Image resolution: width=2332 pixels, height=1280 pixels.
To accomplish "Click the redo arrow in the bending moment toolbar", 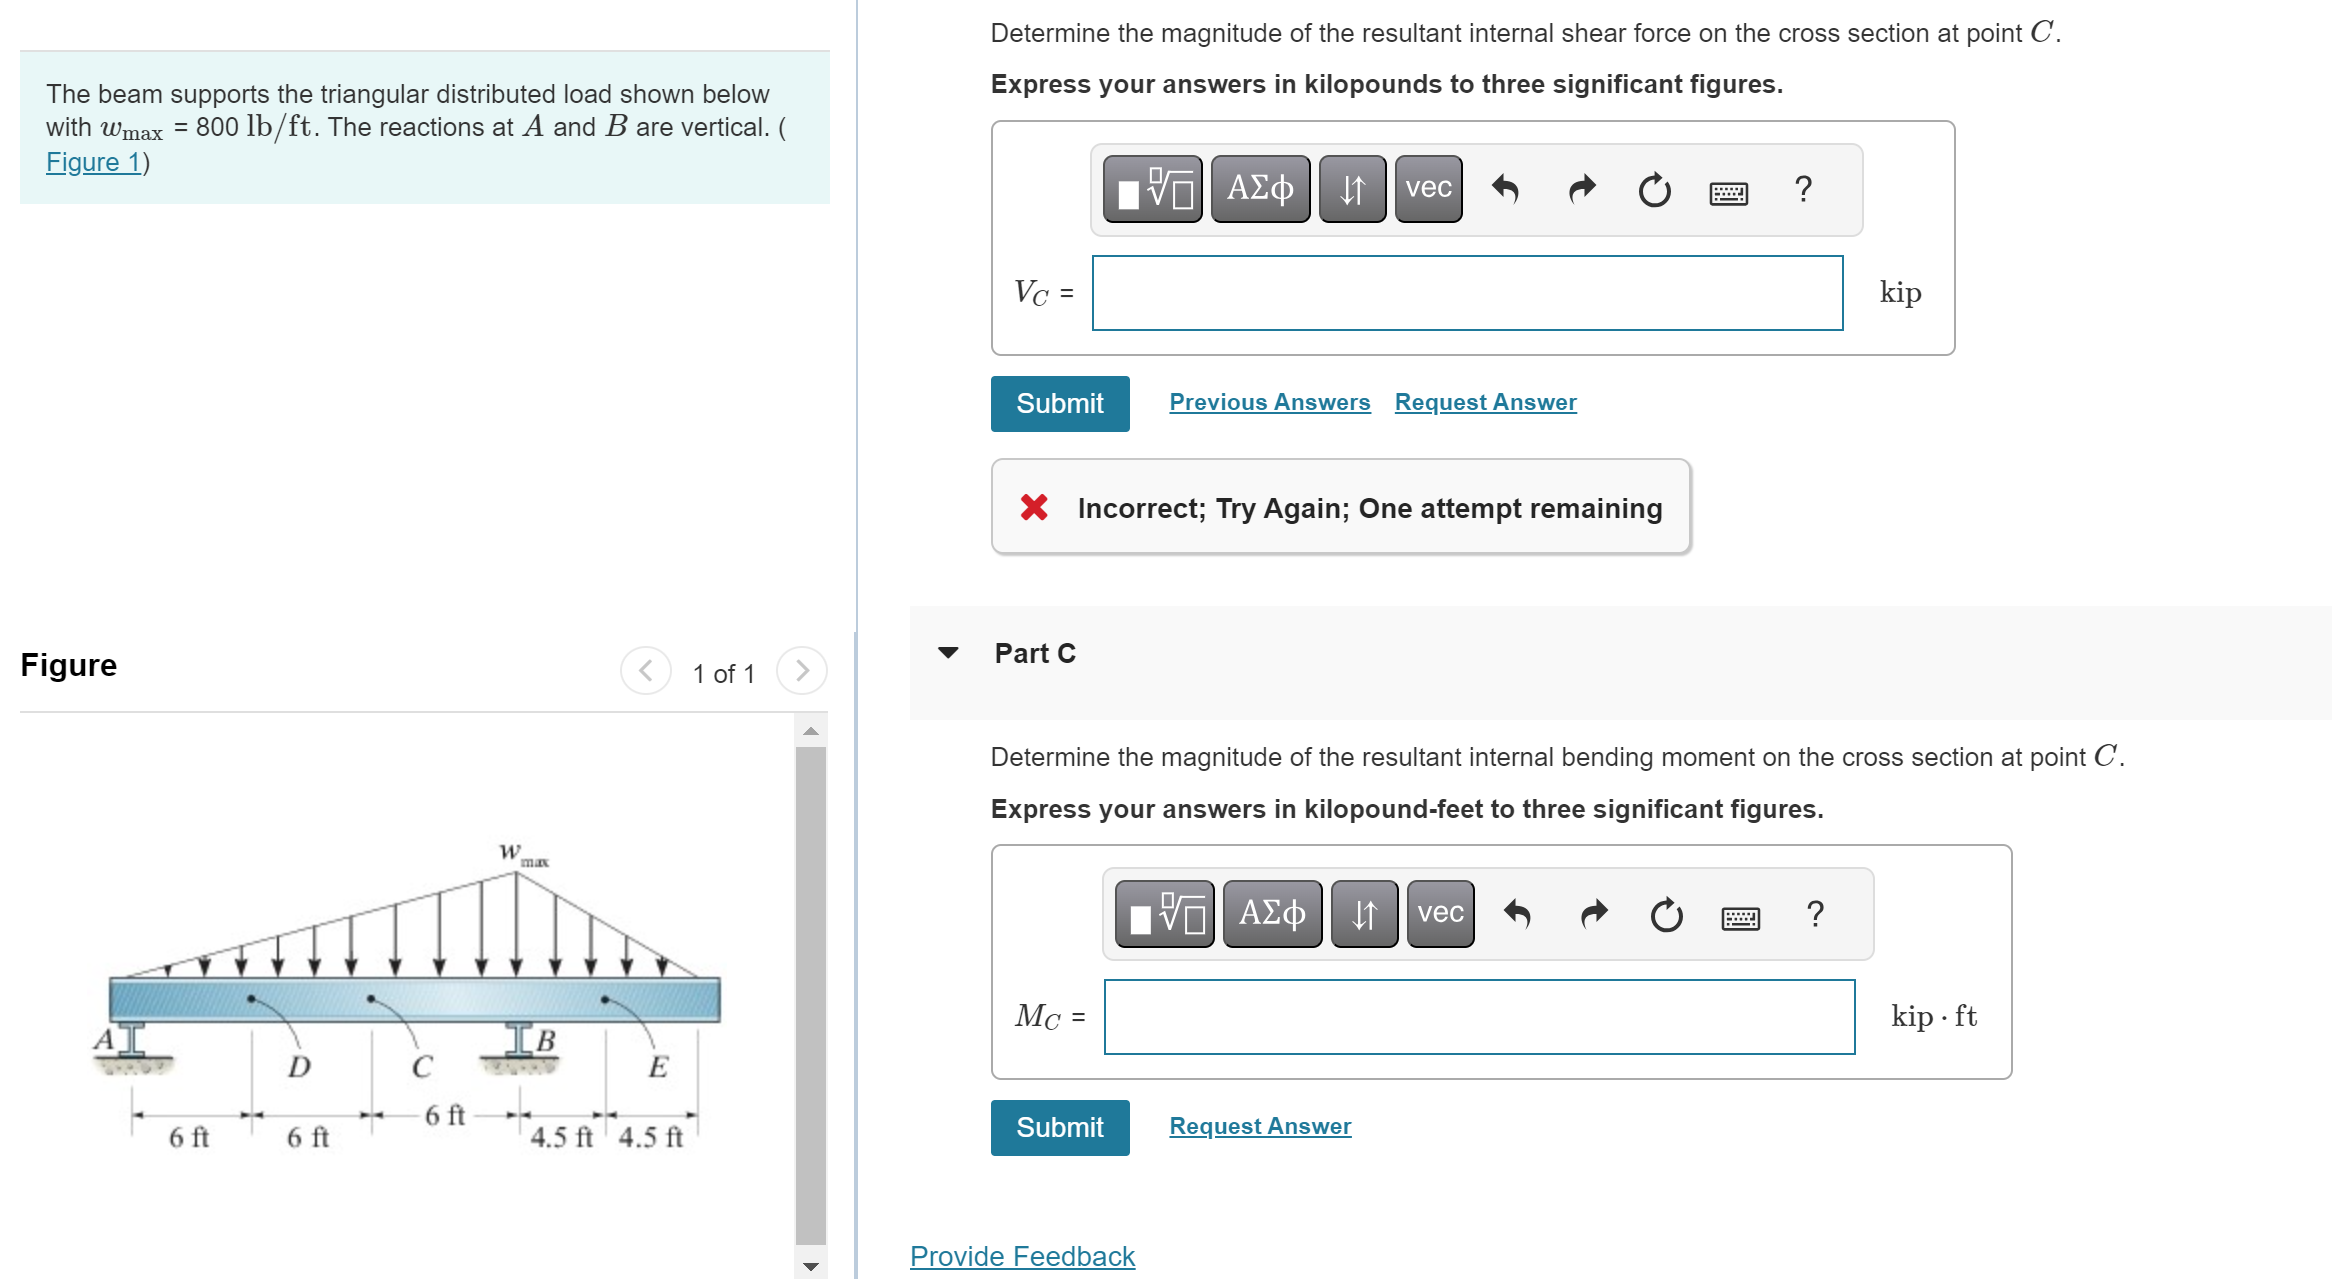I will [x=1591, y=911].
